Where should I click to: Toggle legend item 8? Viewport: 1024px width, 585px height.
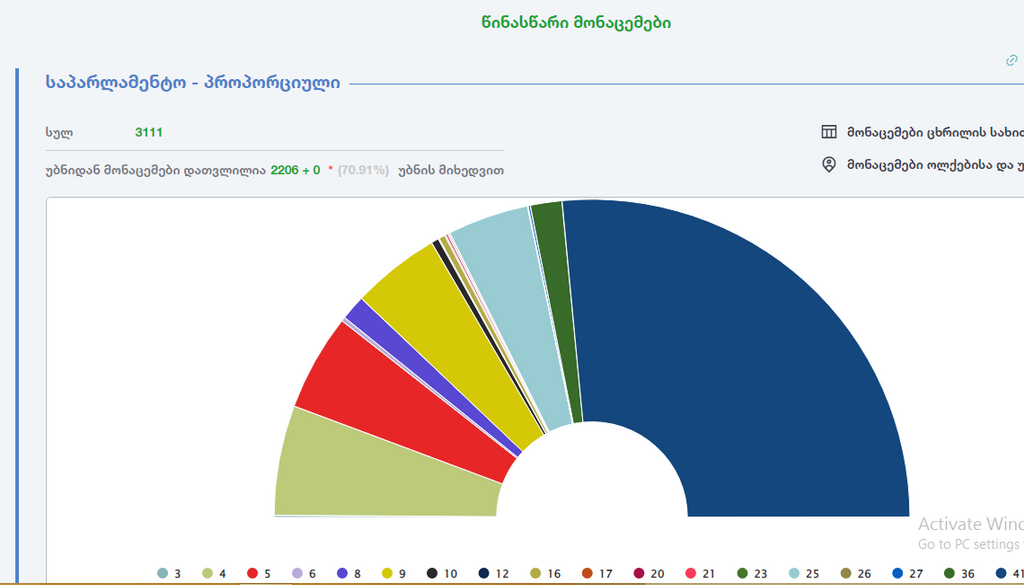[349, 573]
